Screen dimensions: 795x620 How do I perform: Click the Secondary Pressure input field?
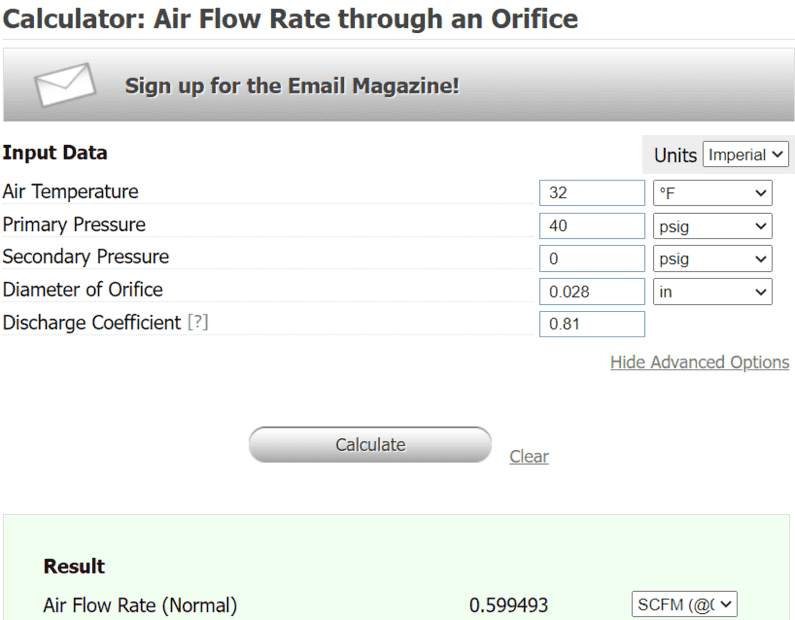tap(591, 259)
